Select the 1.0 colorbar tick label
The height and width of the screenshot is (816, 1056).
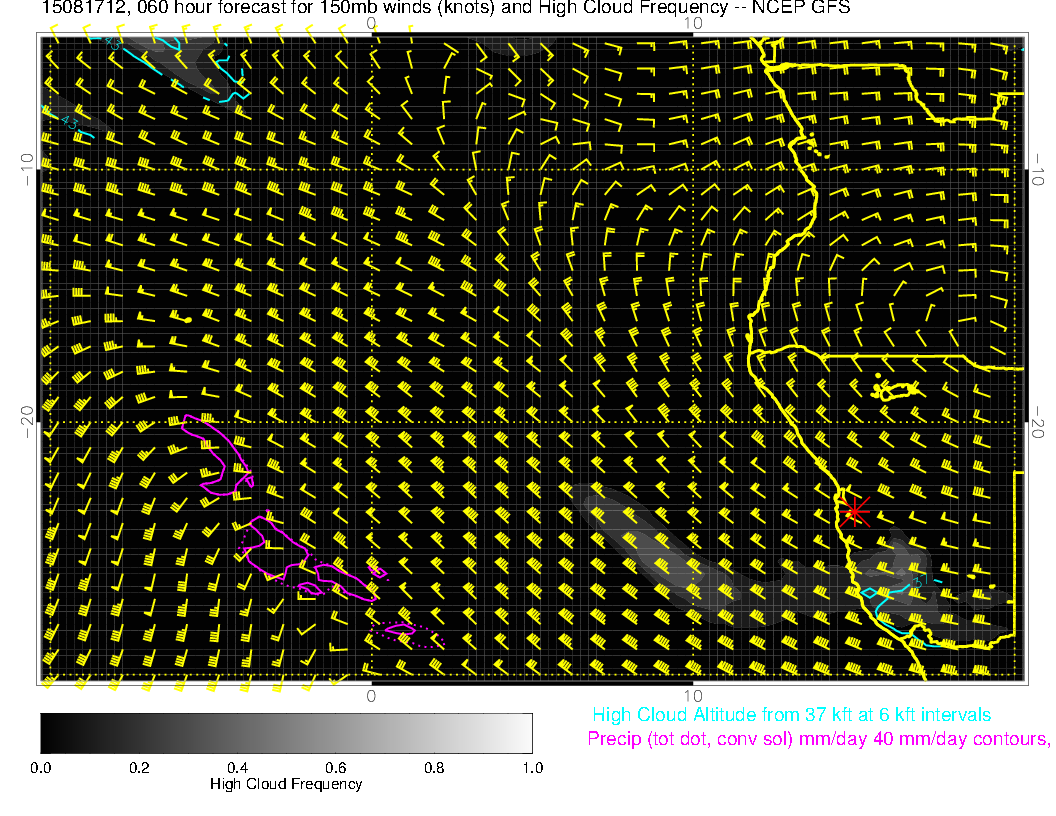pyautogui.click(x=531, y=768)
